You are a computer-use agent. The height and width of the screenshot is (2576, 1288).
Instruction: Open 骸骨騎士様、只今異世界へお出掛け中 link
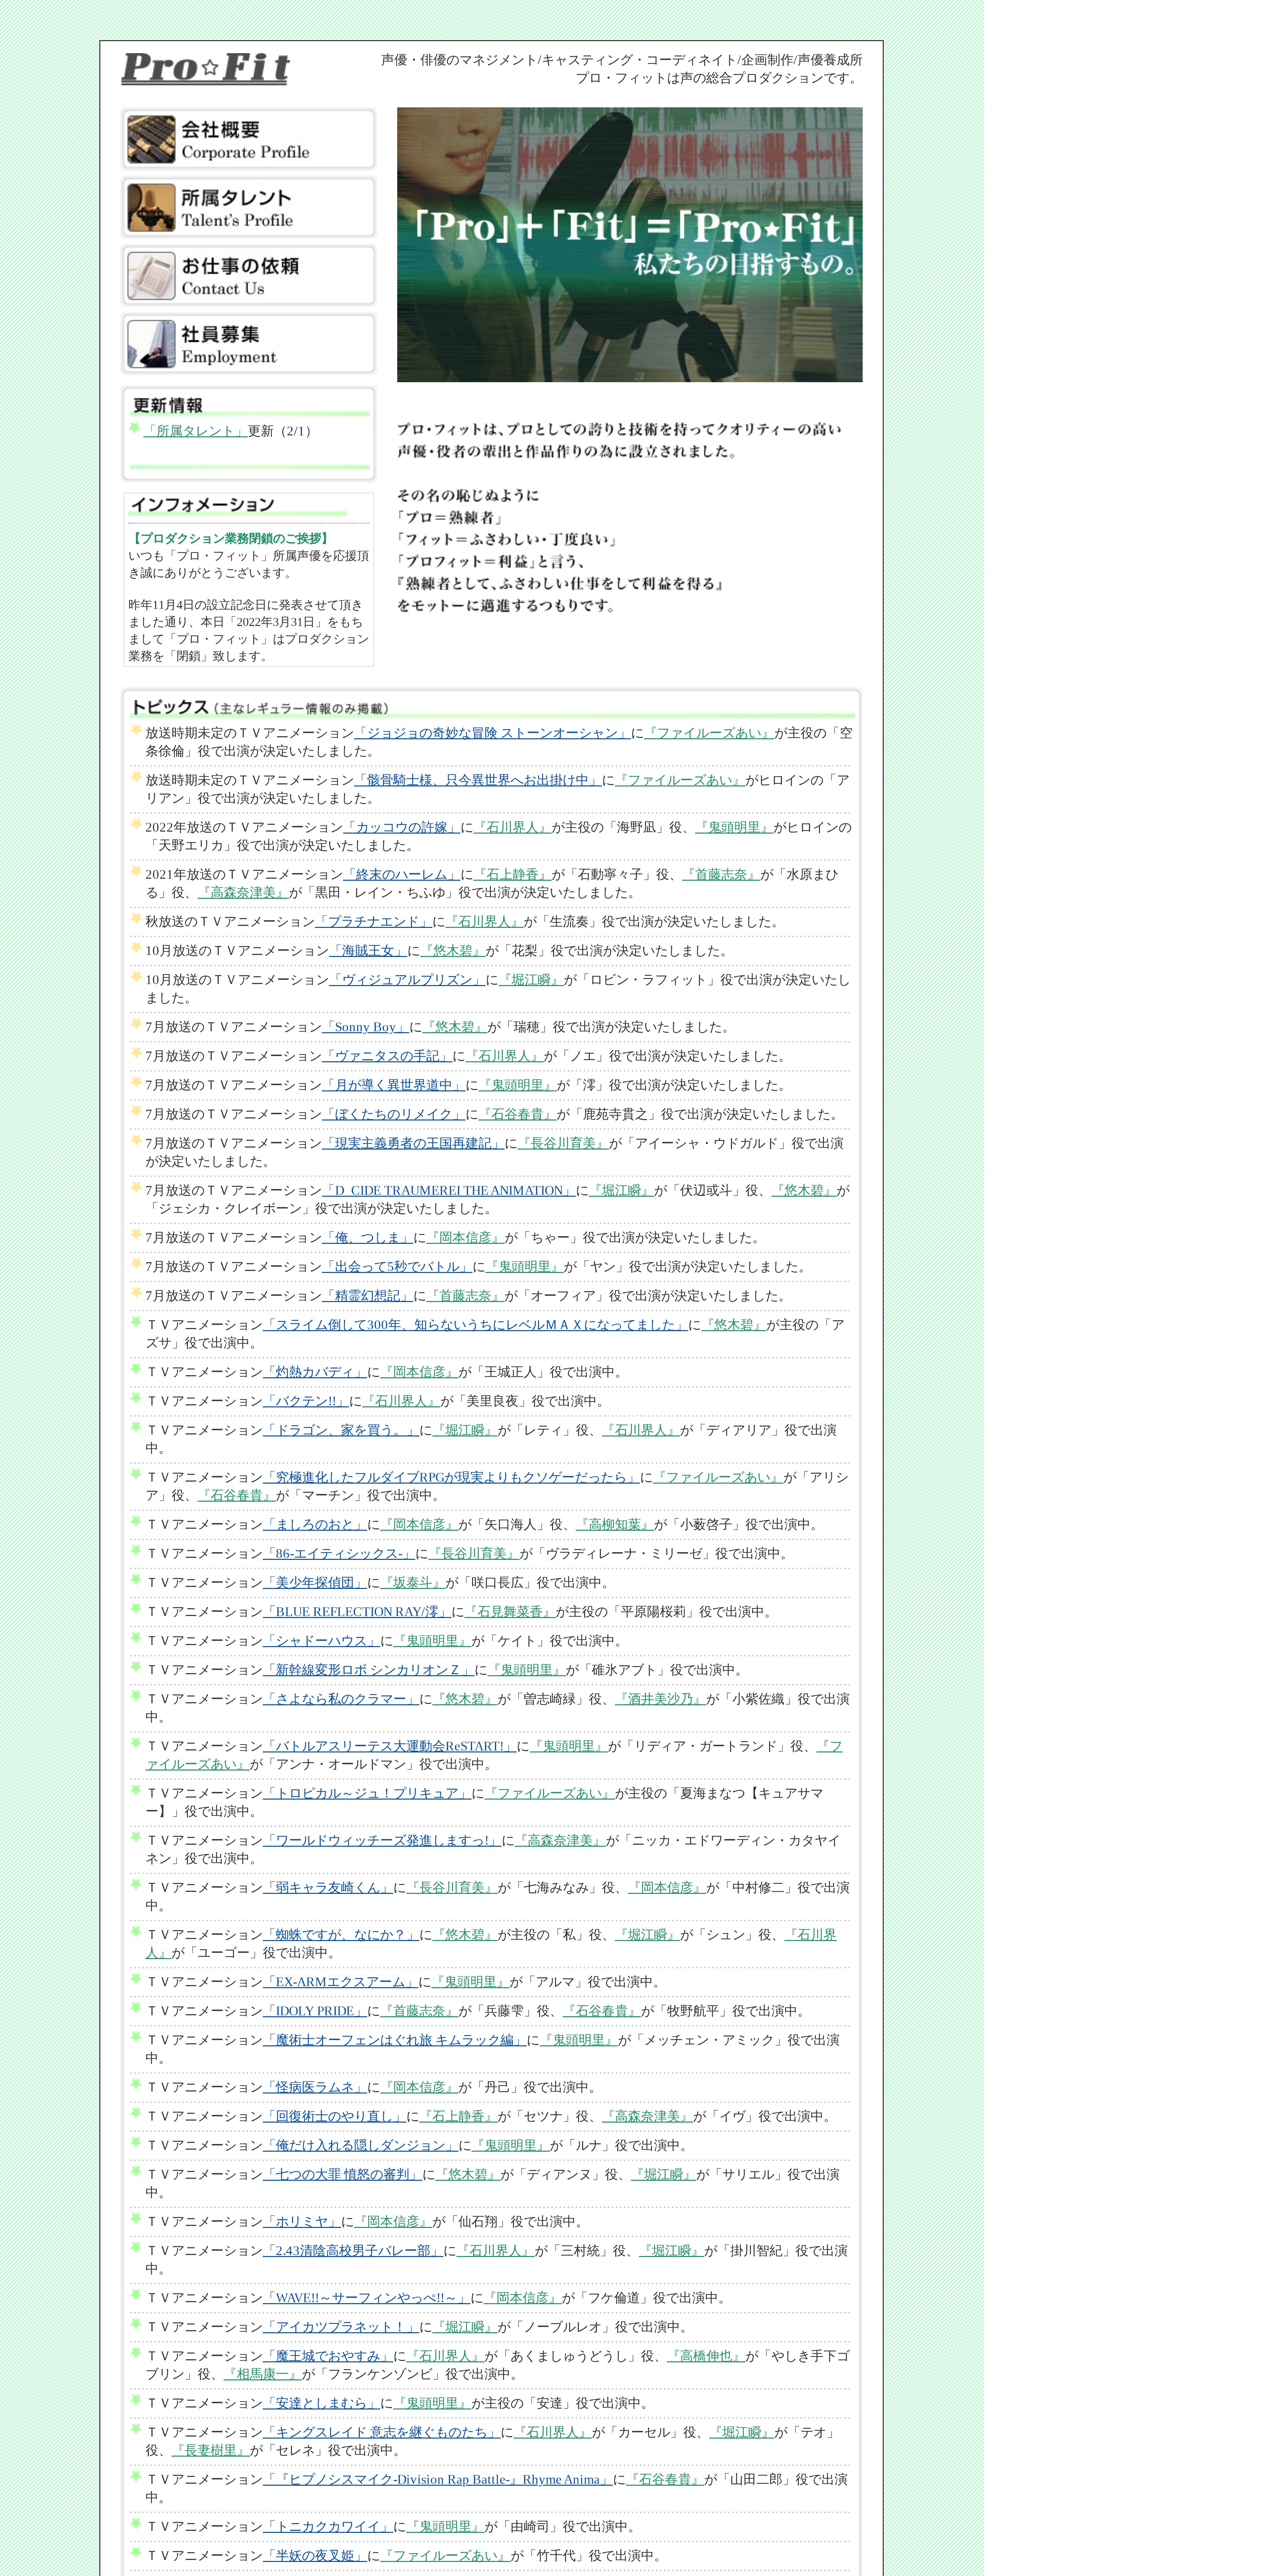pyautogui.click(x=478, y=780)
